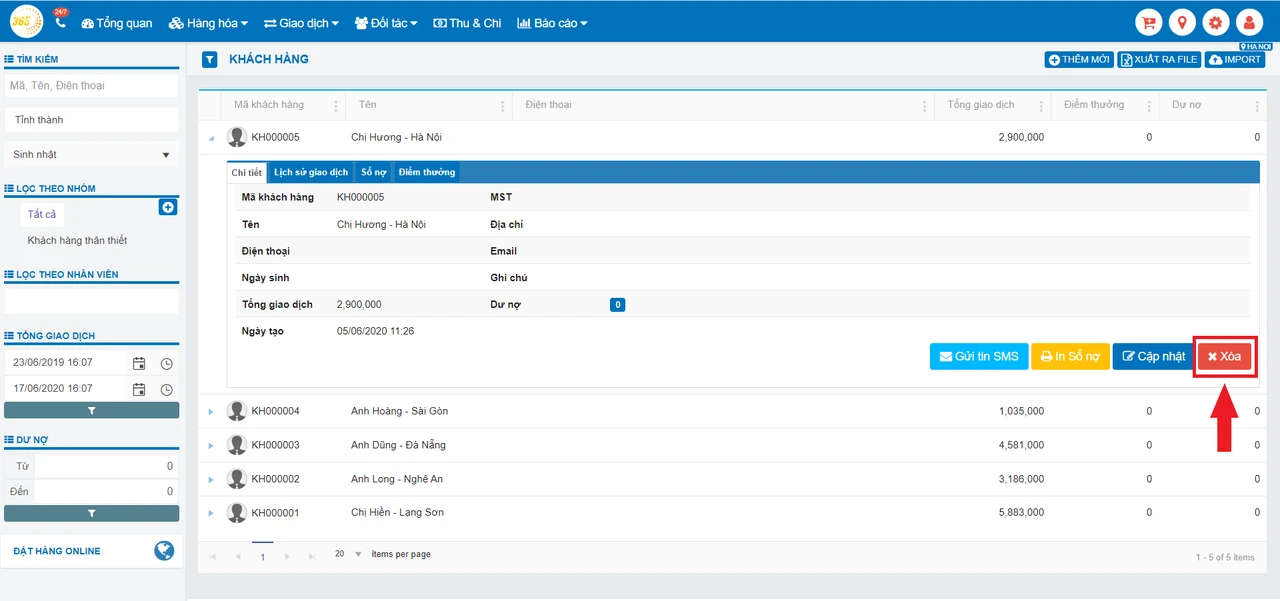Switch to Lịch sử giao dịch tab

311,172
